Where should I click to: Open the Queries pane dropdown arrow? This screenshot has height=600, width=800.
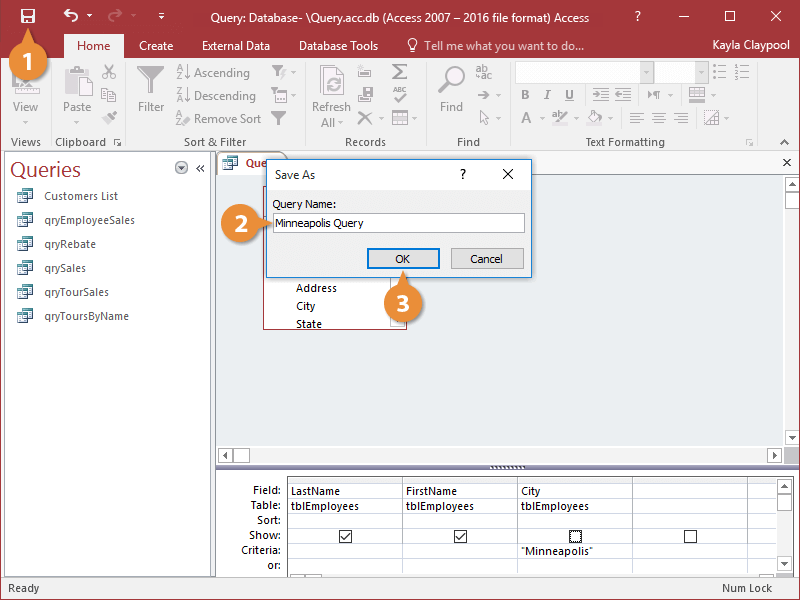181,168
